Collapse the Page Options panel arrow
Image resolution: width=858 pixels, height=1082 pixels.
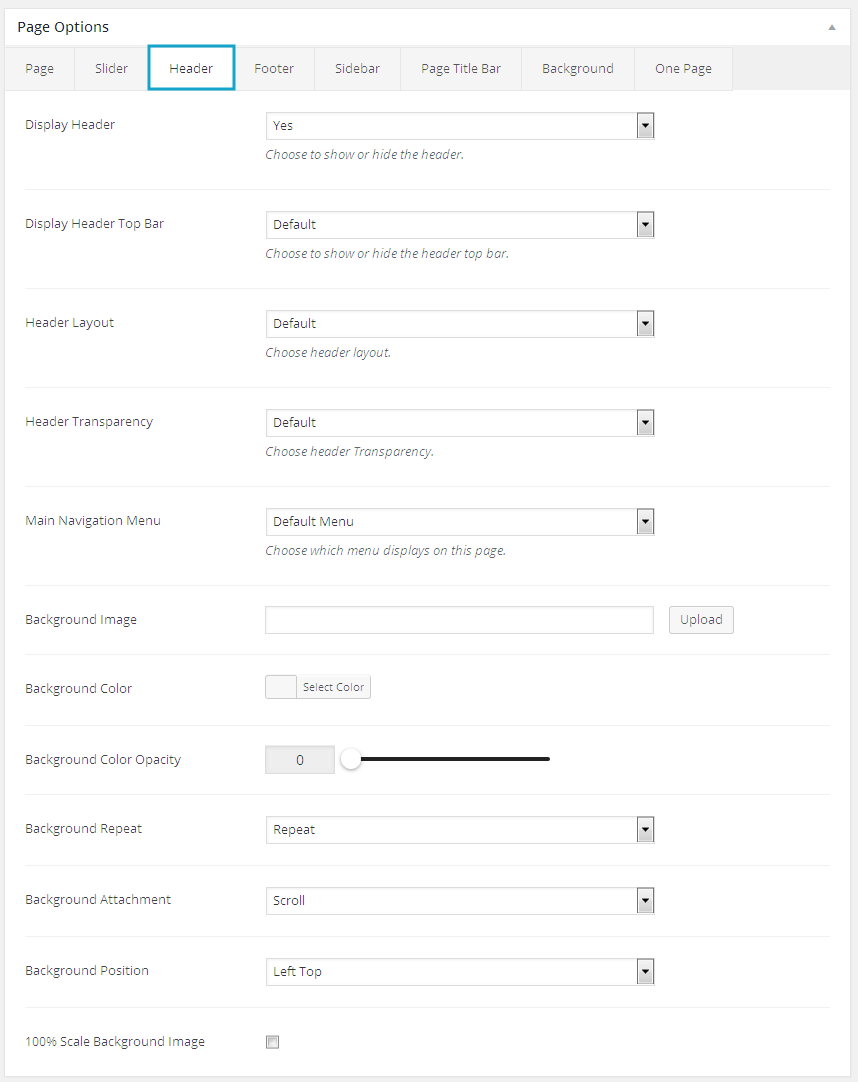[x=831, y=27]
